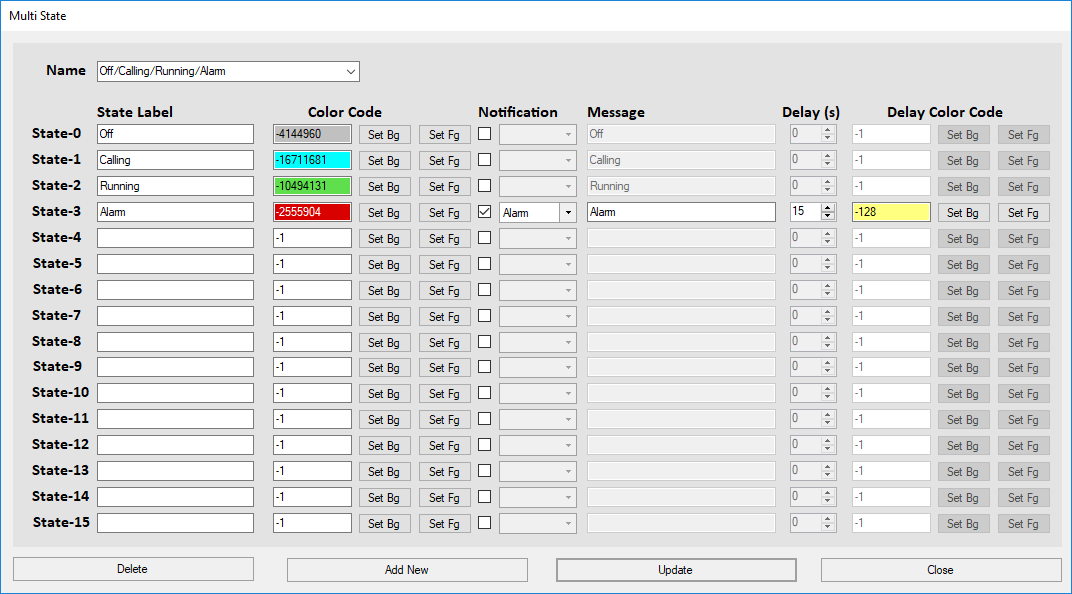The image size is (1072, 594).
Task: Increase State-3 delay with up arrow
Action: [828, 208]
